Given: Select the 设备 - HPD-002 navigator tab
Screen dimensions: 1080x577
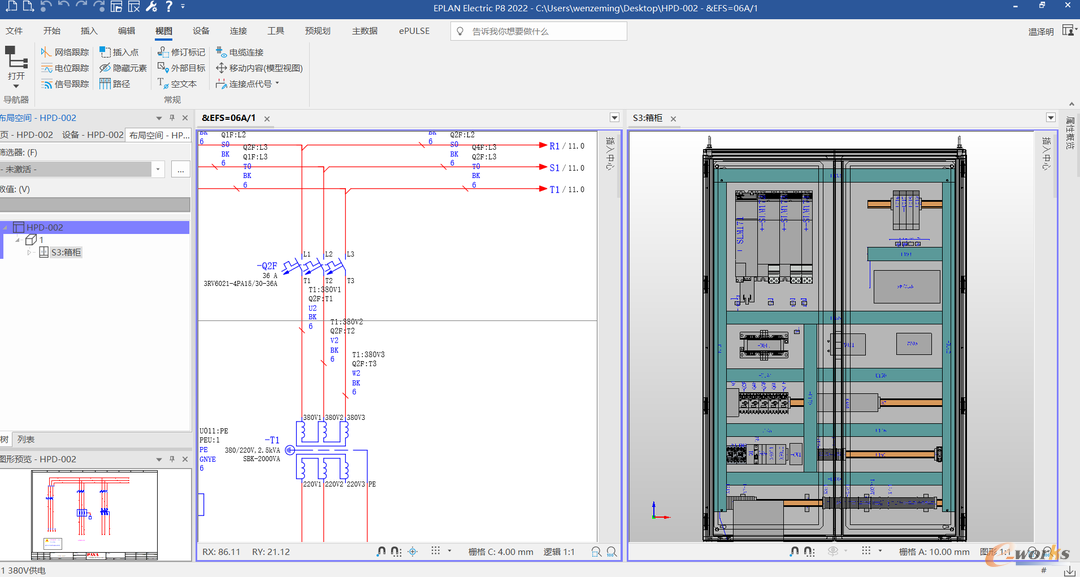Looking at the screenshot, I should click(x=92, y=135).
